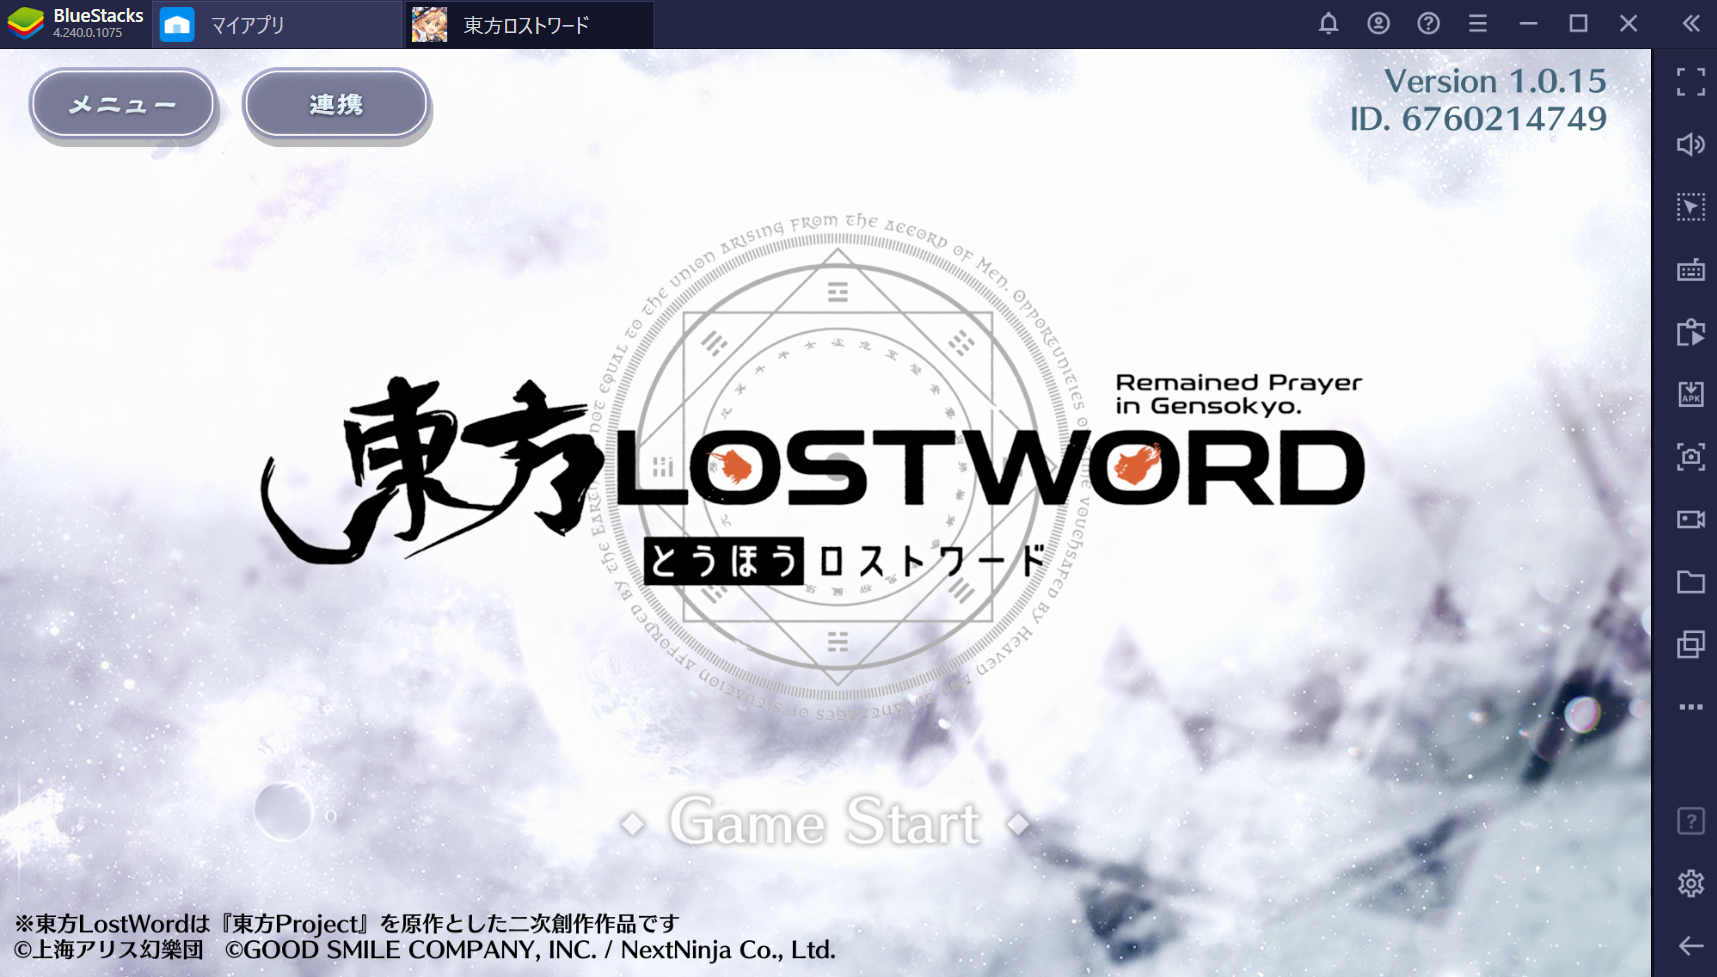Click the マイアプリ tab home icon

point(177,24)
